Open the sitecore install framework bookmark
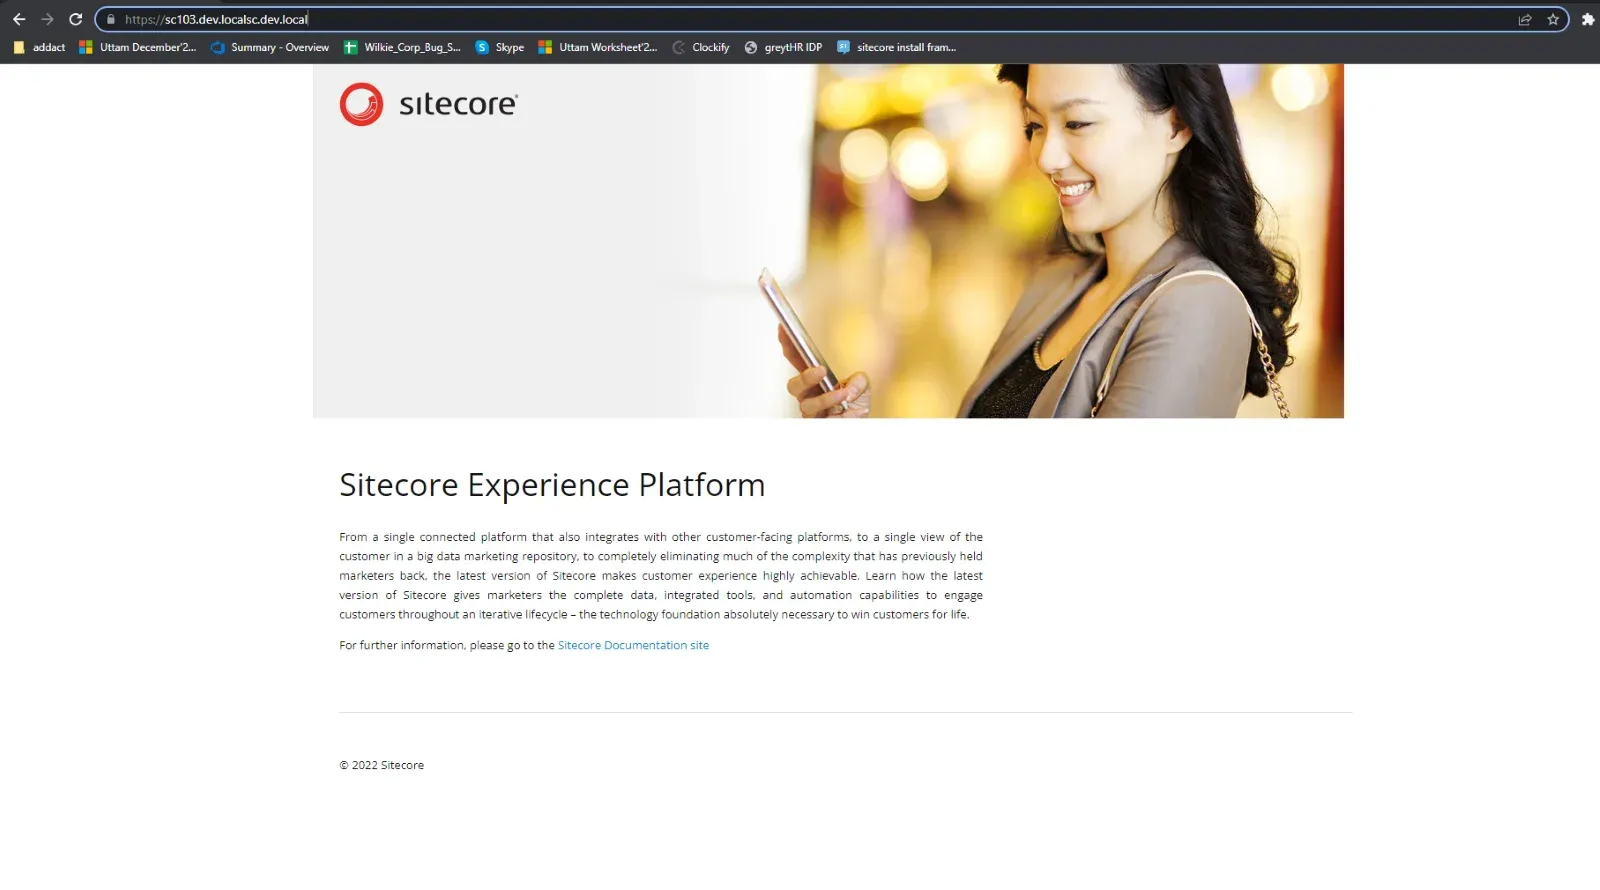The image size is (1600, 890). [x=896, y=47]
